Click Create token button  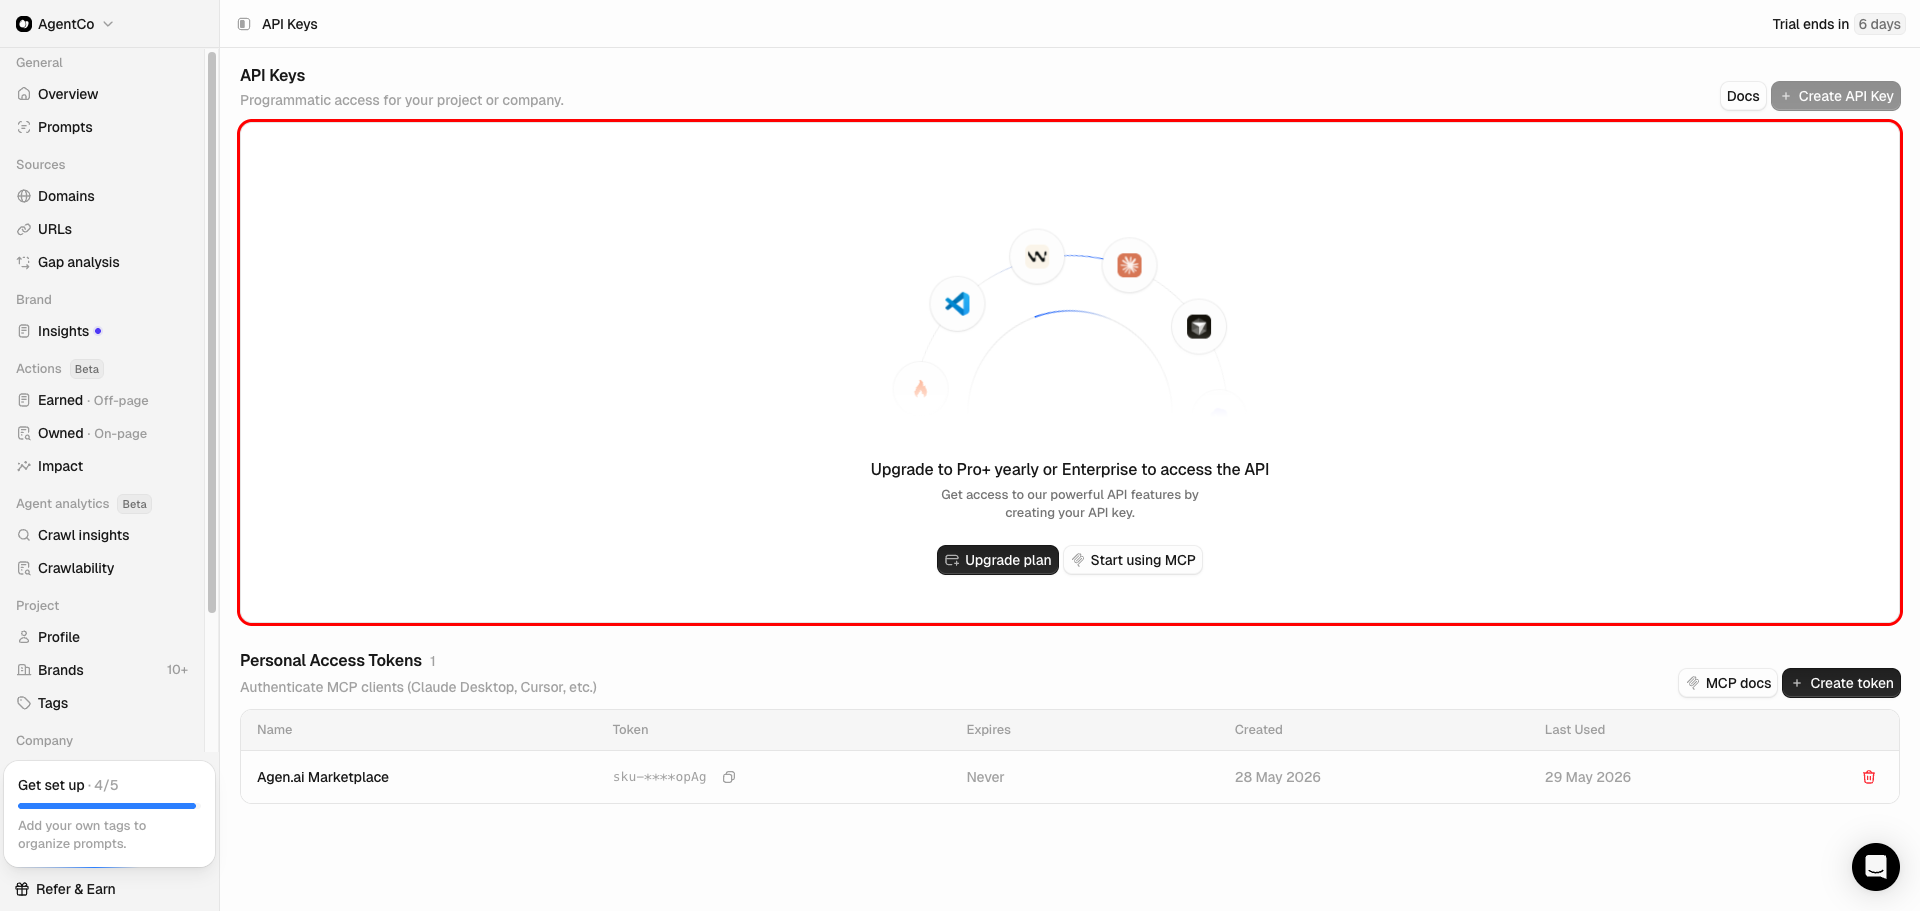point(1841,683)
